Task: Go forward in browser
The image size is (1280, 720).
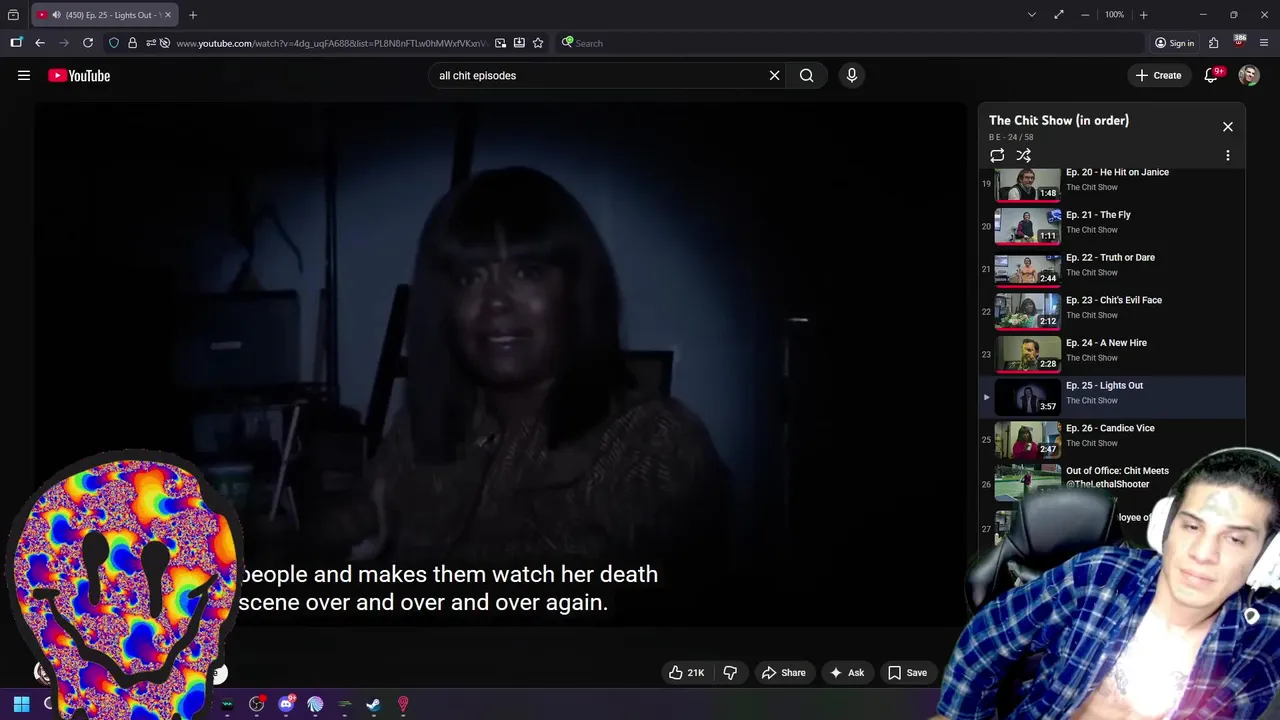Action: tap(63, 43)
